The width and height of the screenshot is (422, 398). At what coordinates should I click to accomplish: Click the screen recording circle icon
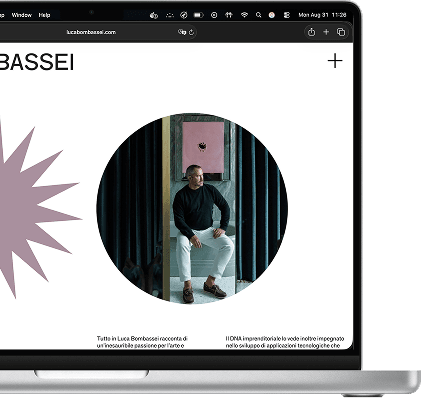(x=214, y=15)
